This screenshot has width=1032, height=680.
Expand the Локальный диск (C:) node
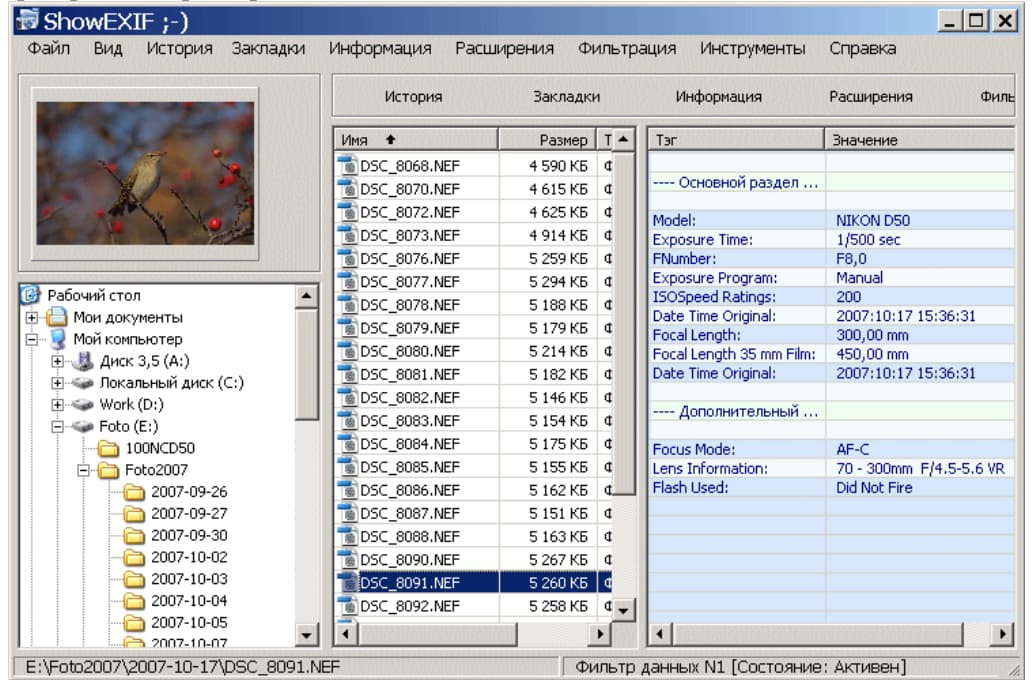tap(58, 383)
